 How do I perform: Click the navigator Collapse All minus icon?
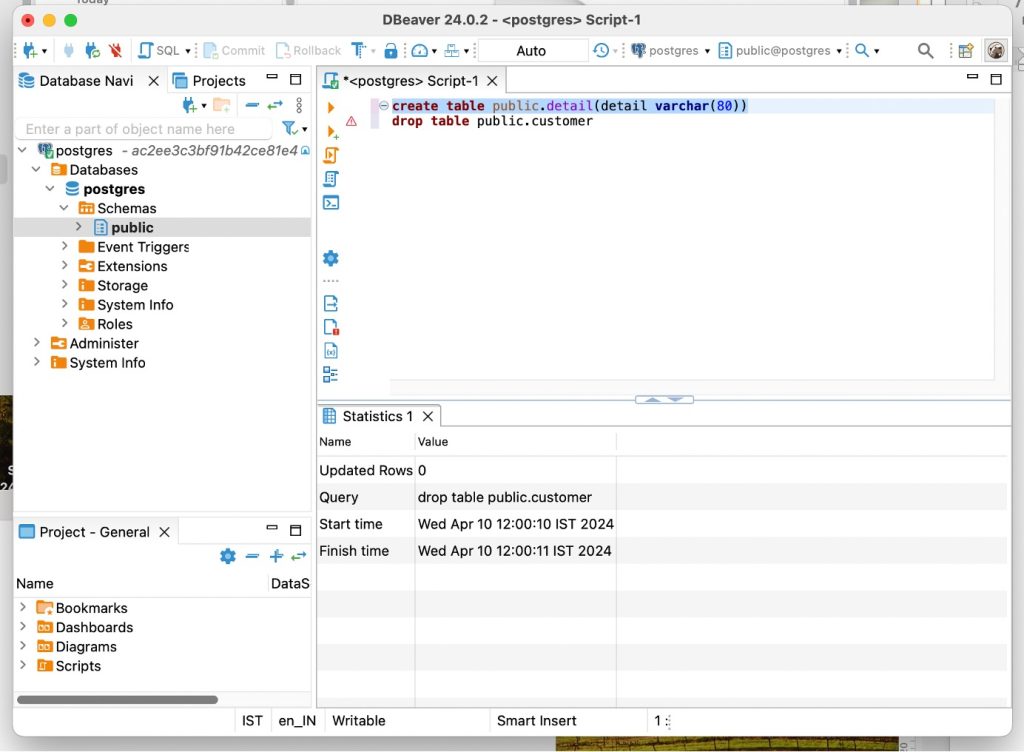click(x=253, y=105)
